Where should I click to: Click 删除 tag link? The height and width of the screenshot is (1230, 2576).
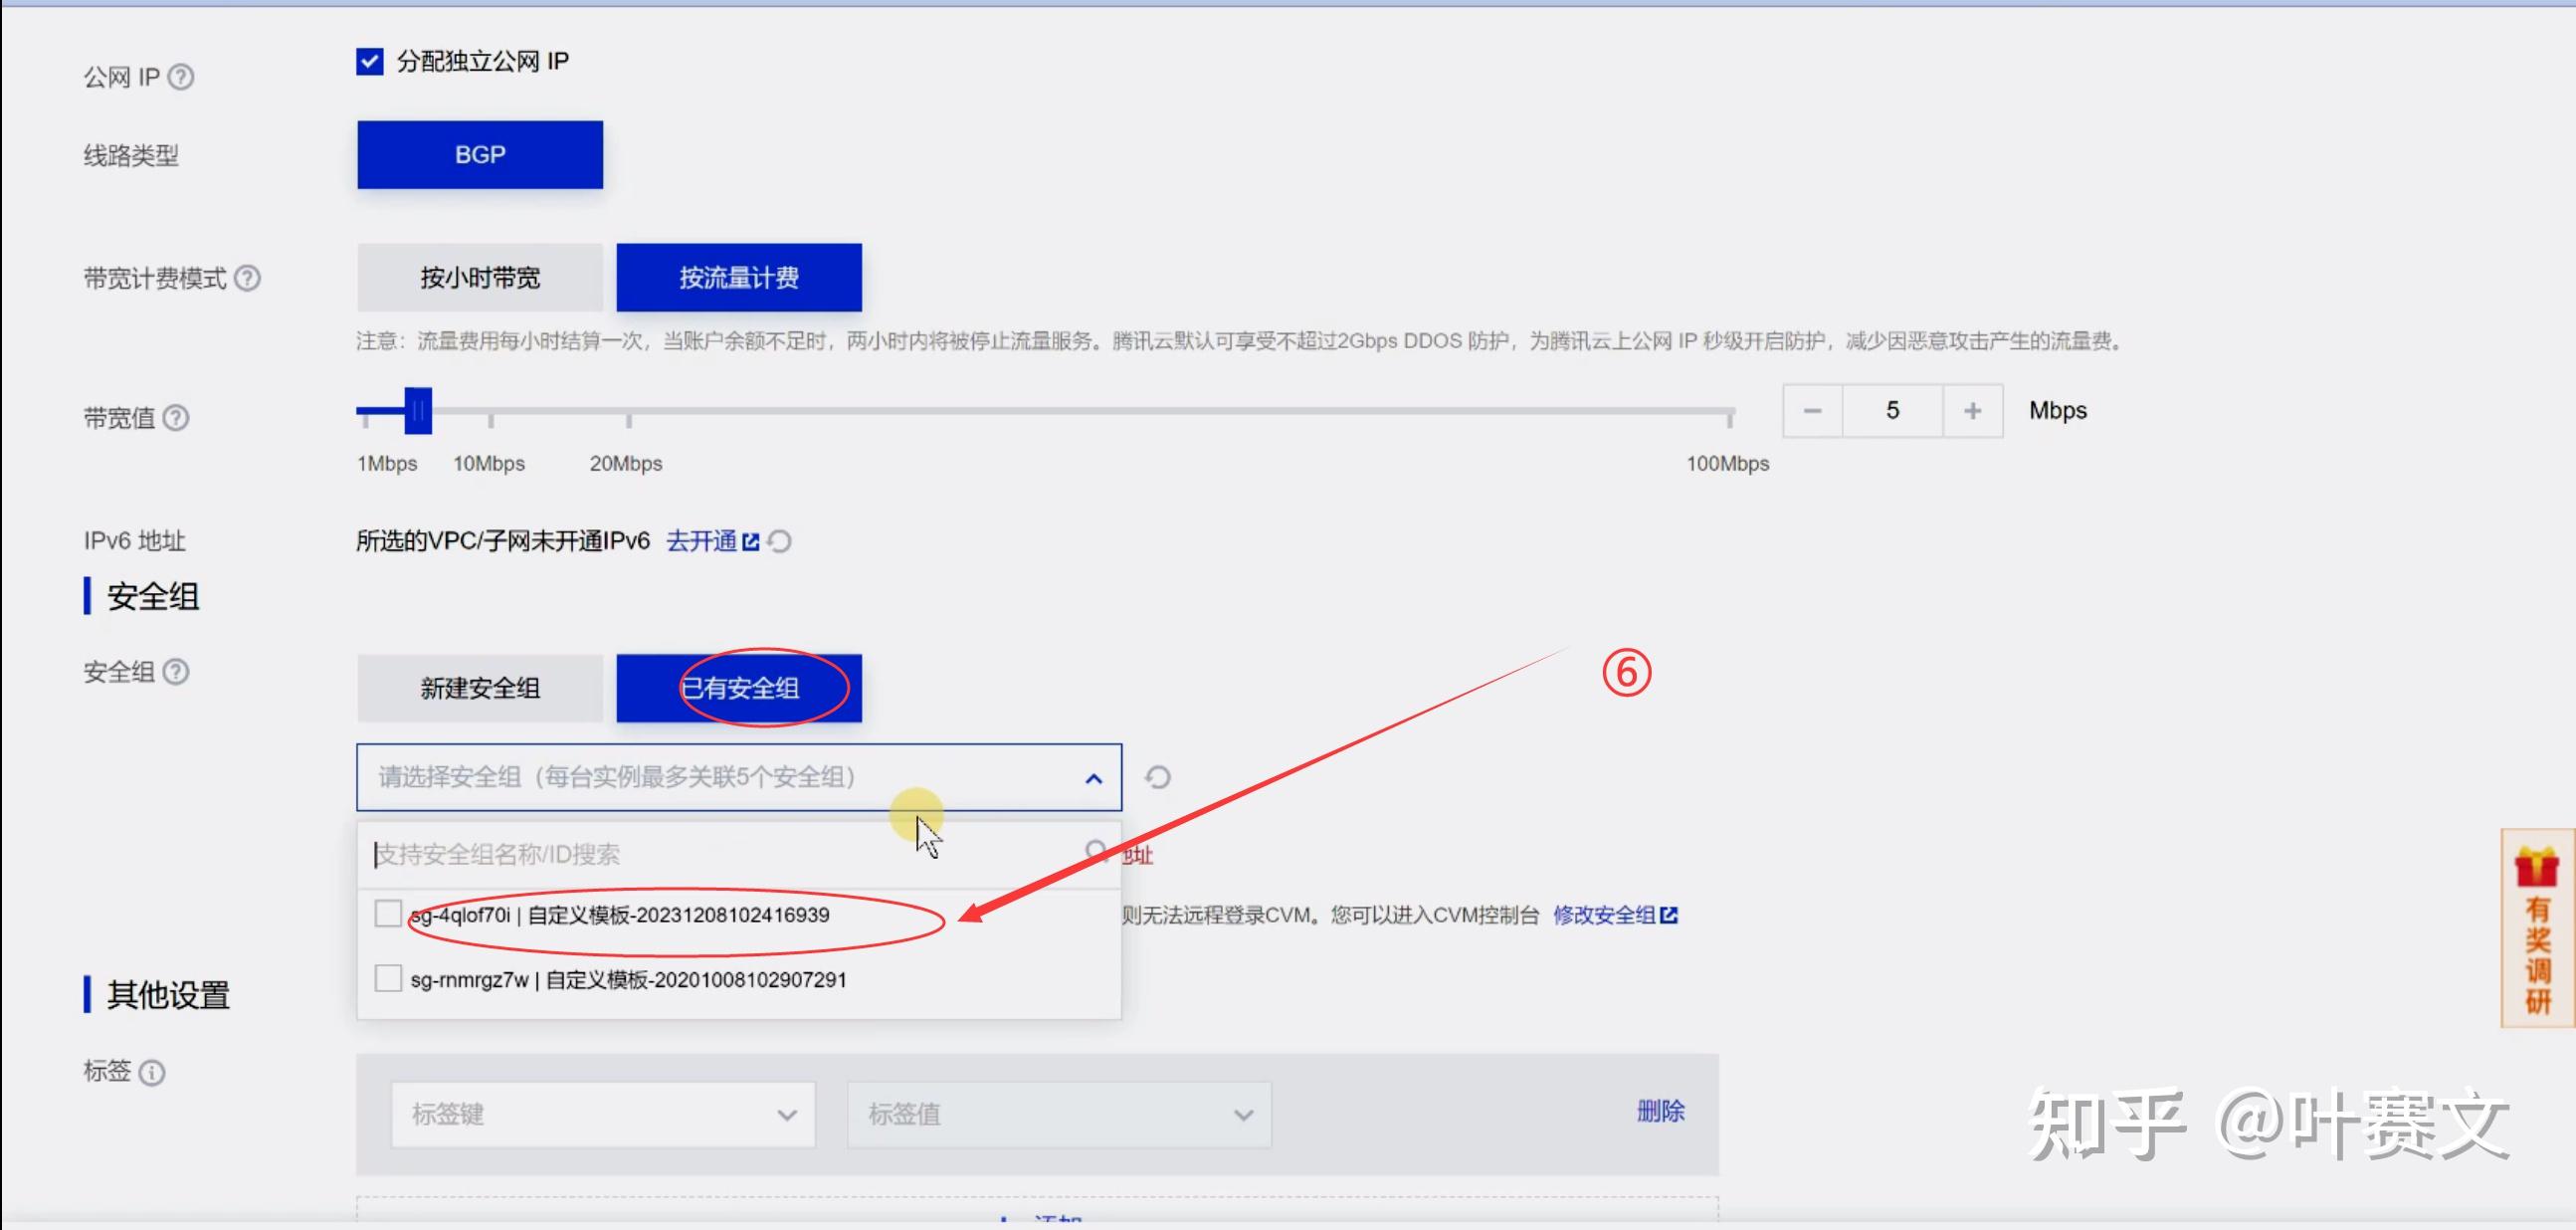(1661, 1111)
